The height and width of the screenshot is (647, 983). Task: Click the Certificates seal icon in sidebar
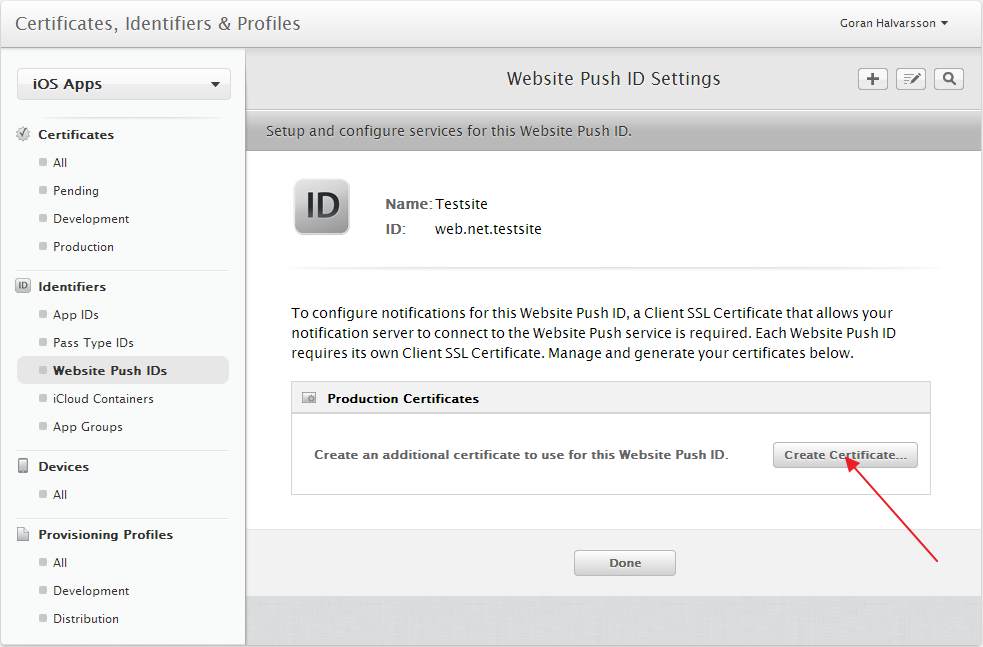tap(22, 134)
